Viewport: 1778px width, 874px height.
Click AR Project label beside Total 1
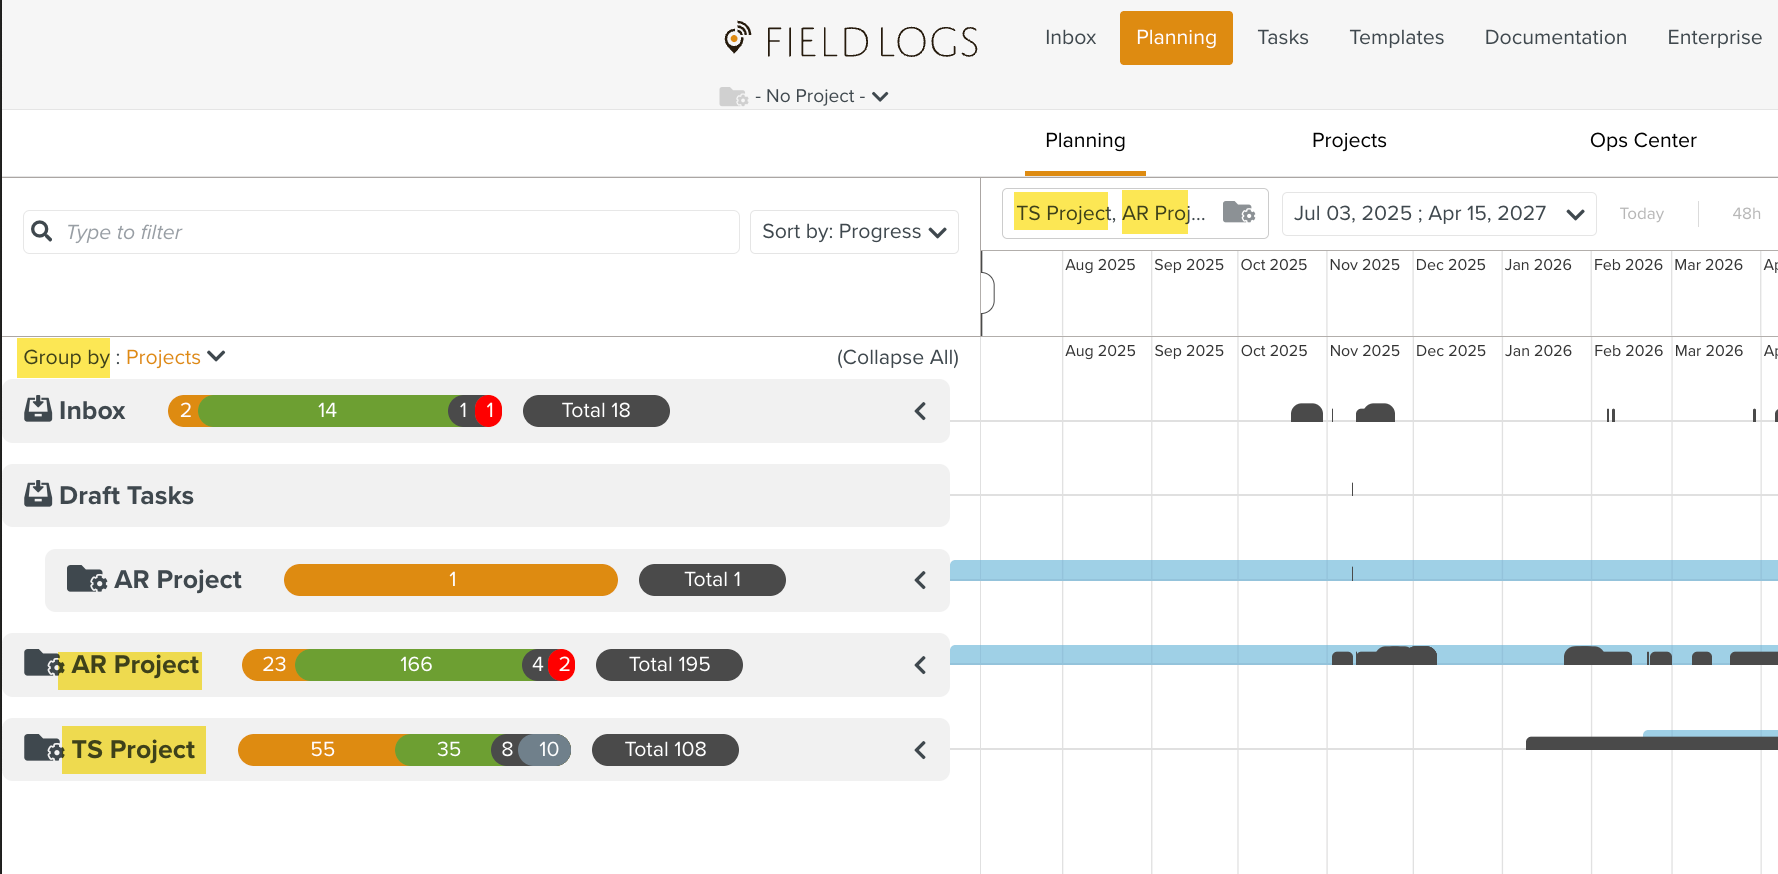click(x=178, y=580)
